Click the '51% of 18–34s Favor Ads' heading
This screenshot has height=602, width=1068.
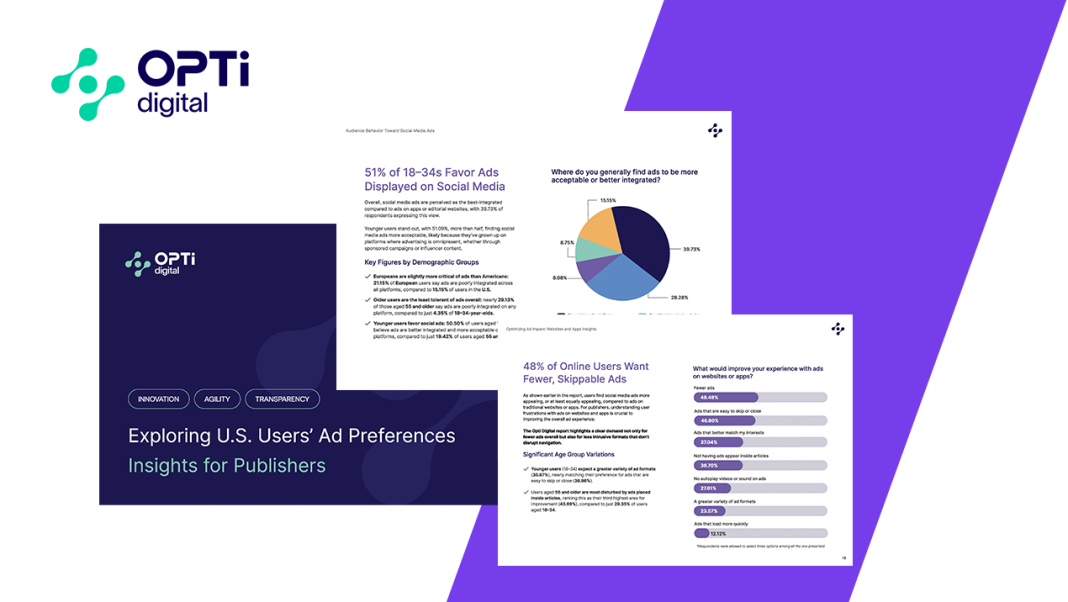435,179
